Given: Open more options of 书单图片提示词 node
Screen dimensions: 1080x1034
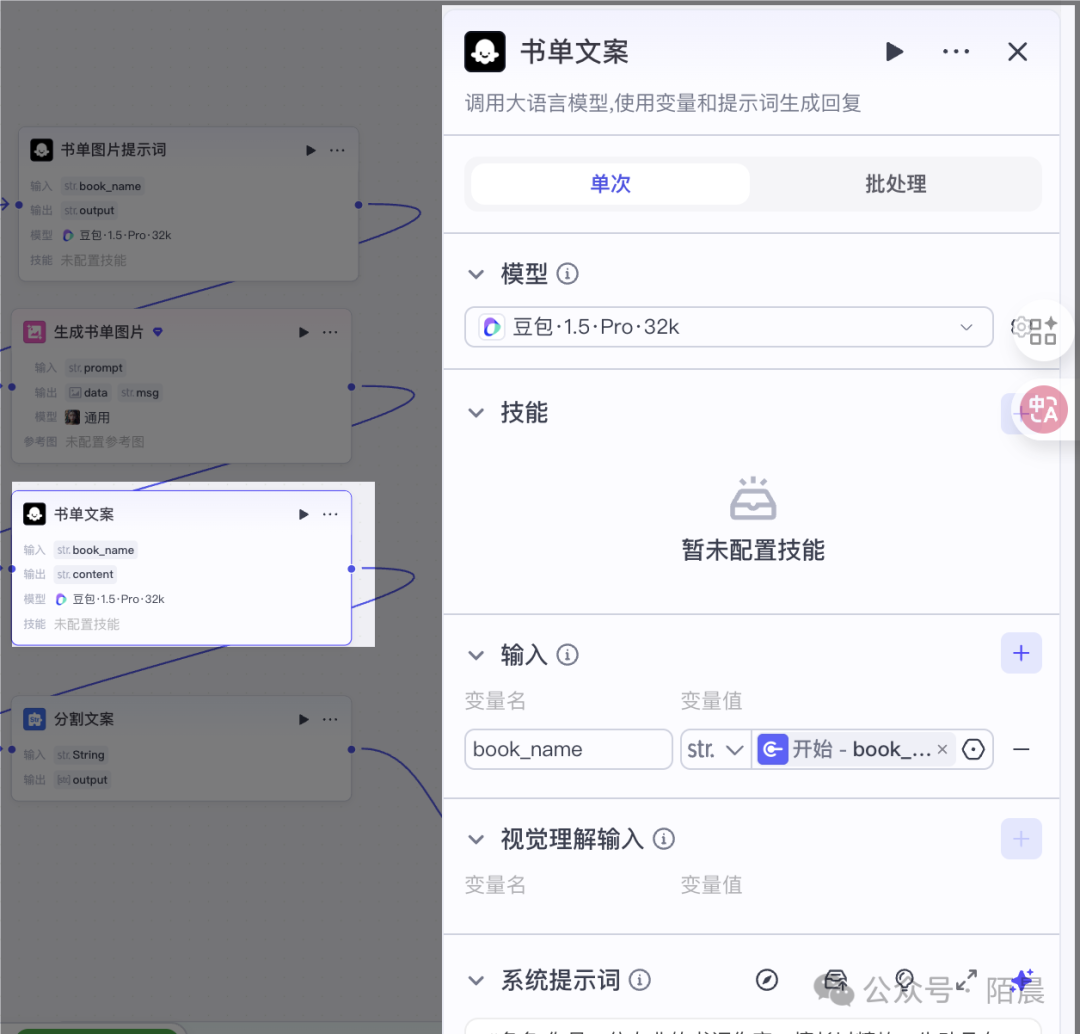Looking at the screenshot, I should click(x=337, y=150).
